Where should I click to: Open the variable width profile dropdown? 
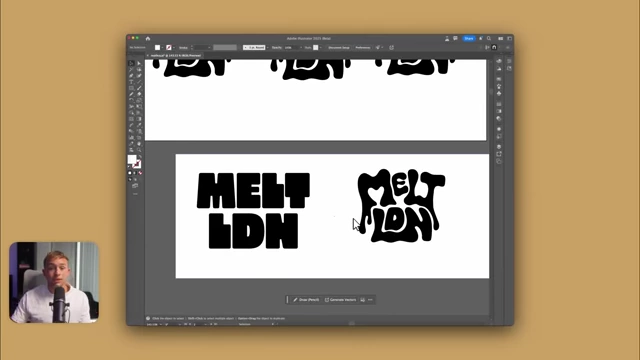[225, 48]
